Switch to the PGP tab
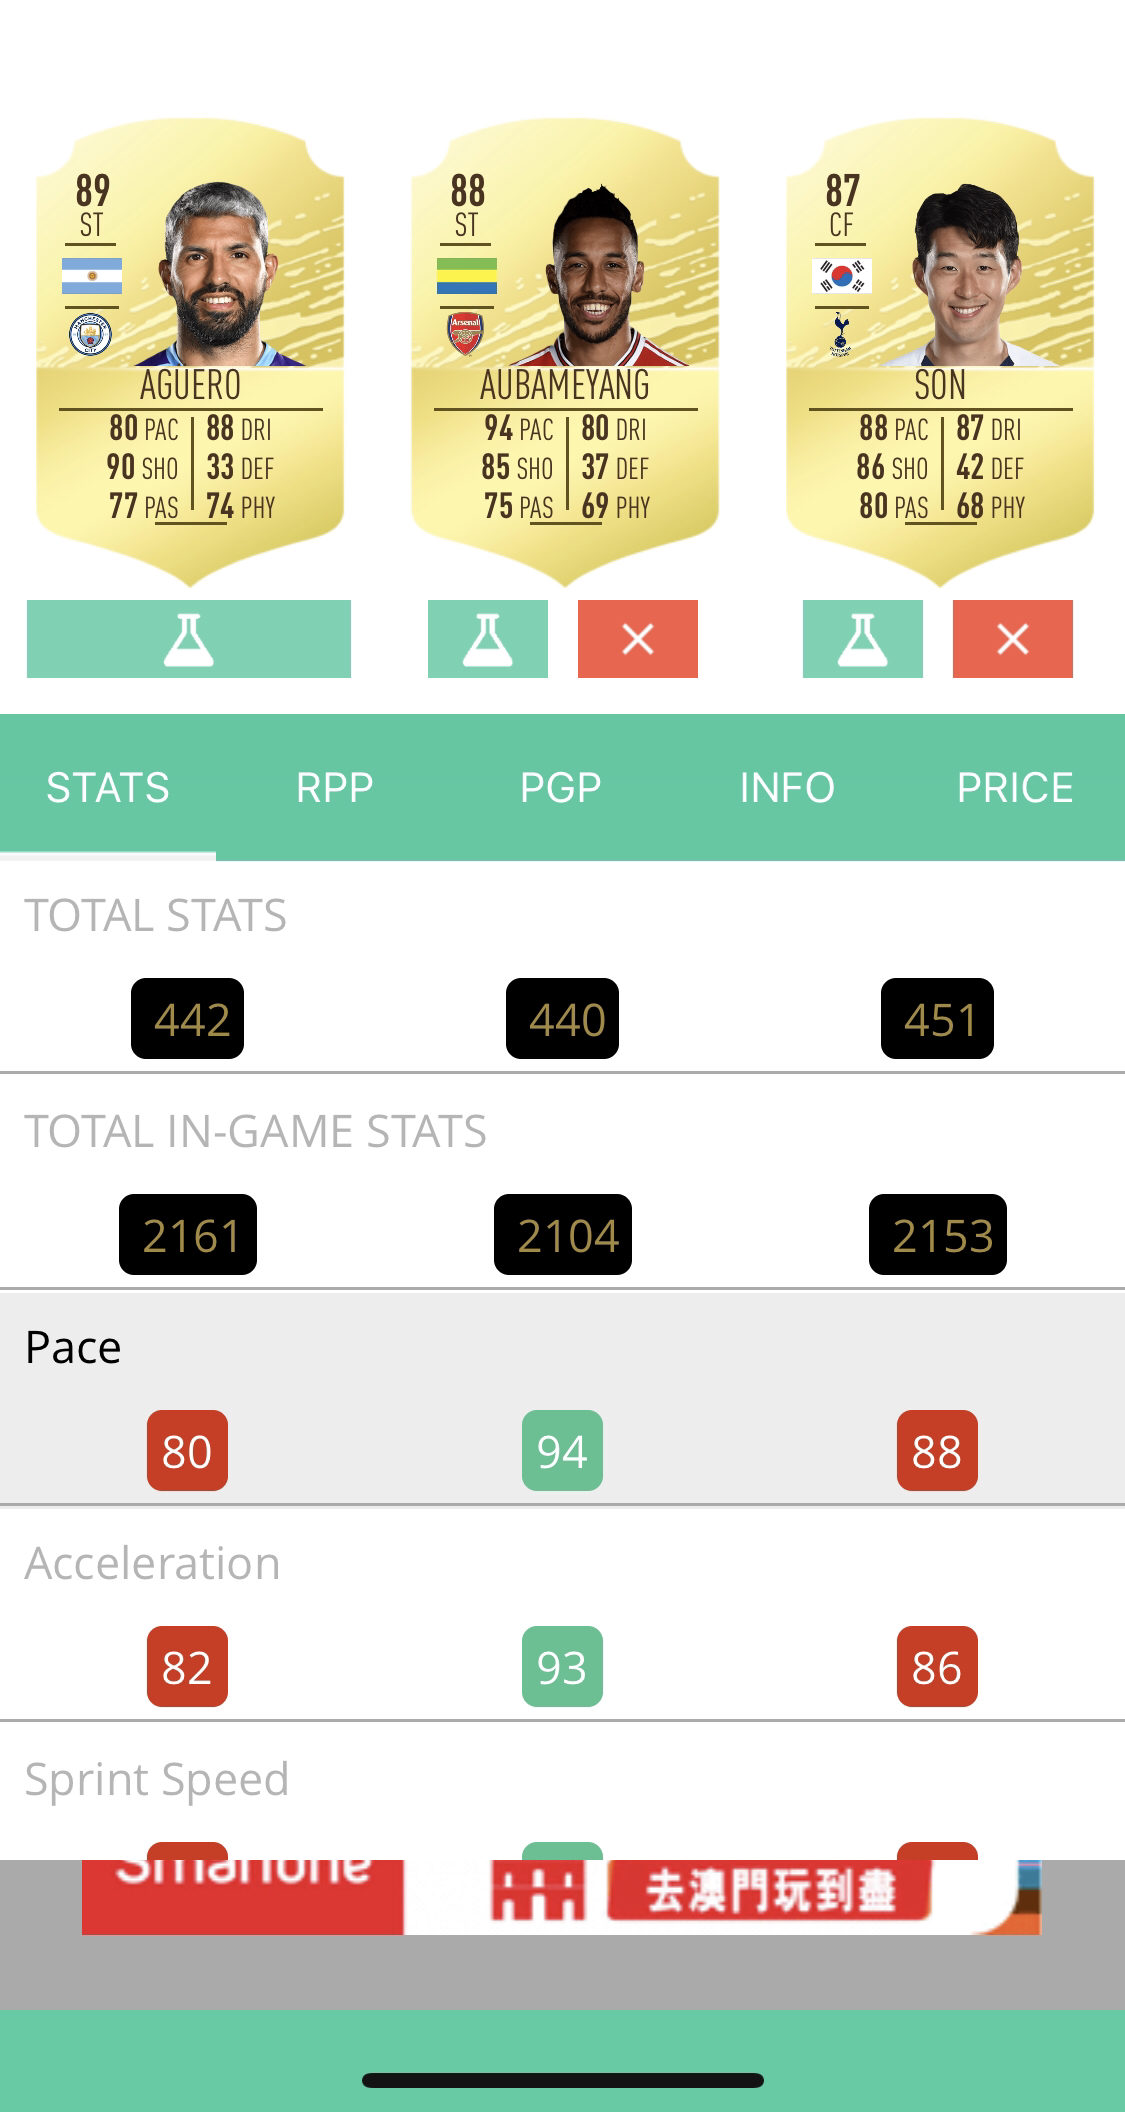Viewport: 1125px width, 2112px height. point(561,788)
